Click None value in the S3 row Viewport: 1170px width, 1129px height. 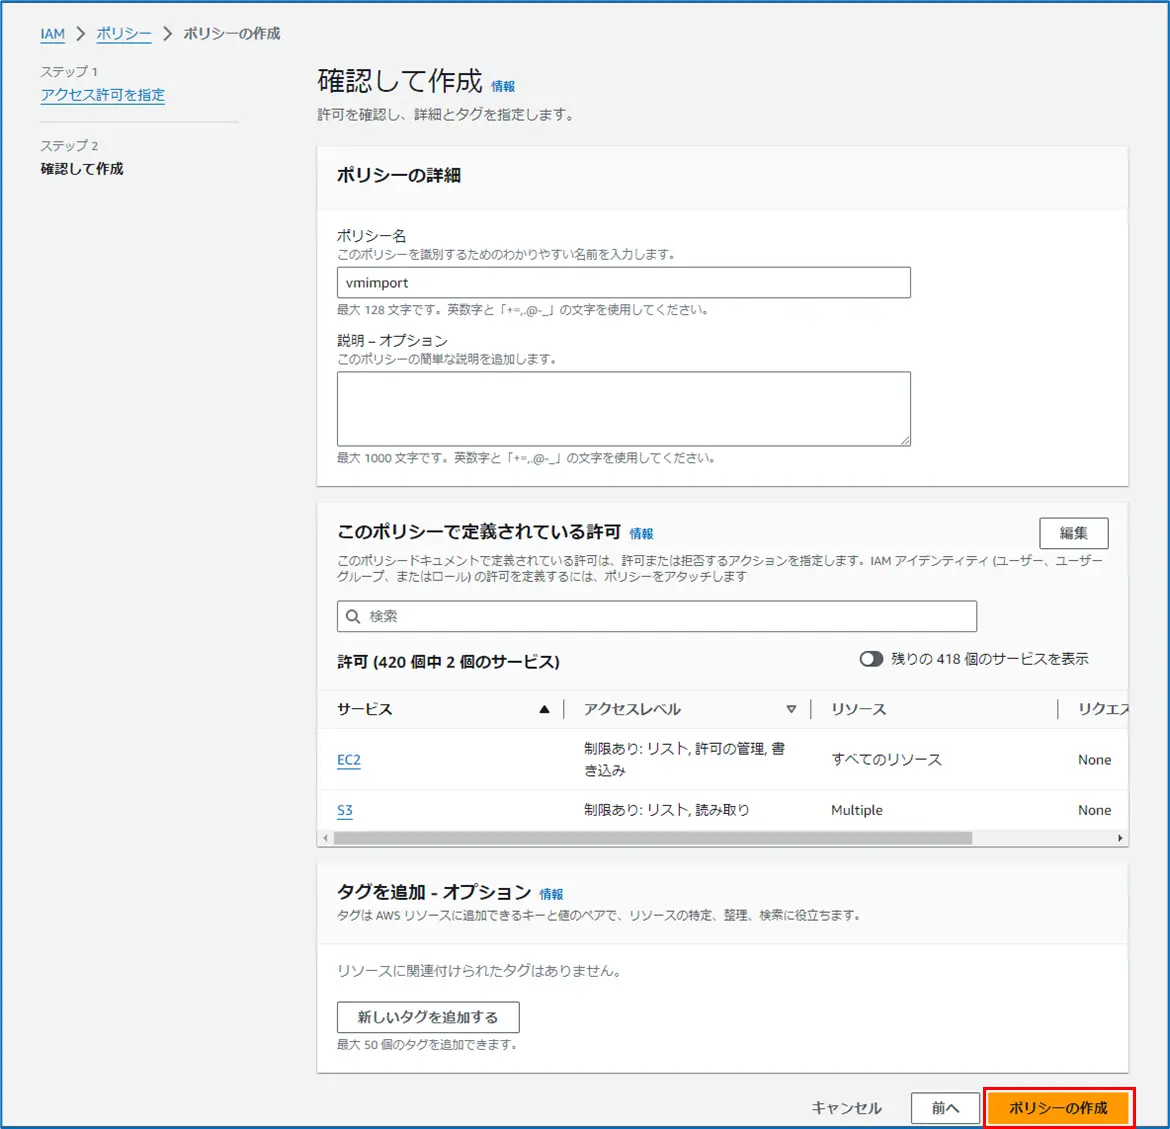(x=1095, y=810)
